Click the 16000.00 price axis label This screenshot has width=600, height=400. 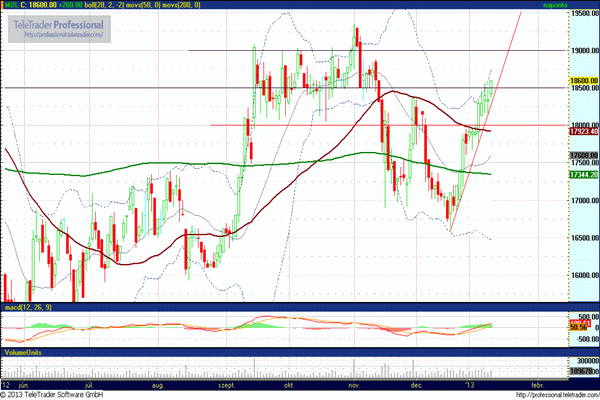click(x=585, y=275)
